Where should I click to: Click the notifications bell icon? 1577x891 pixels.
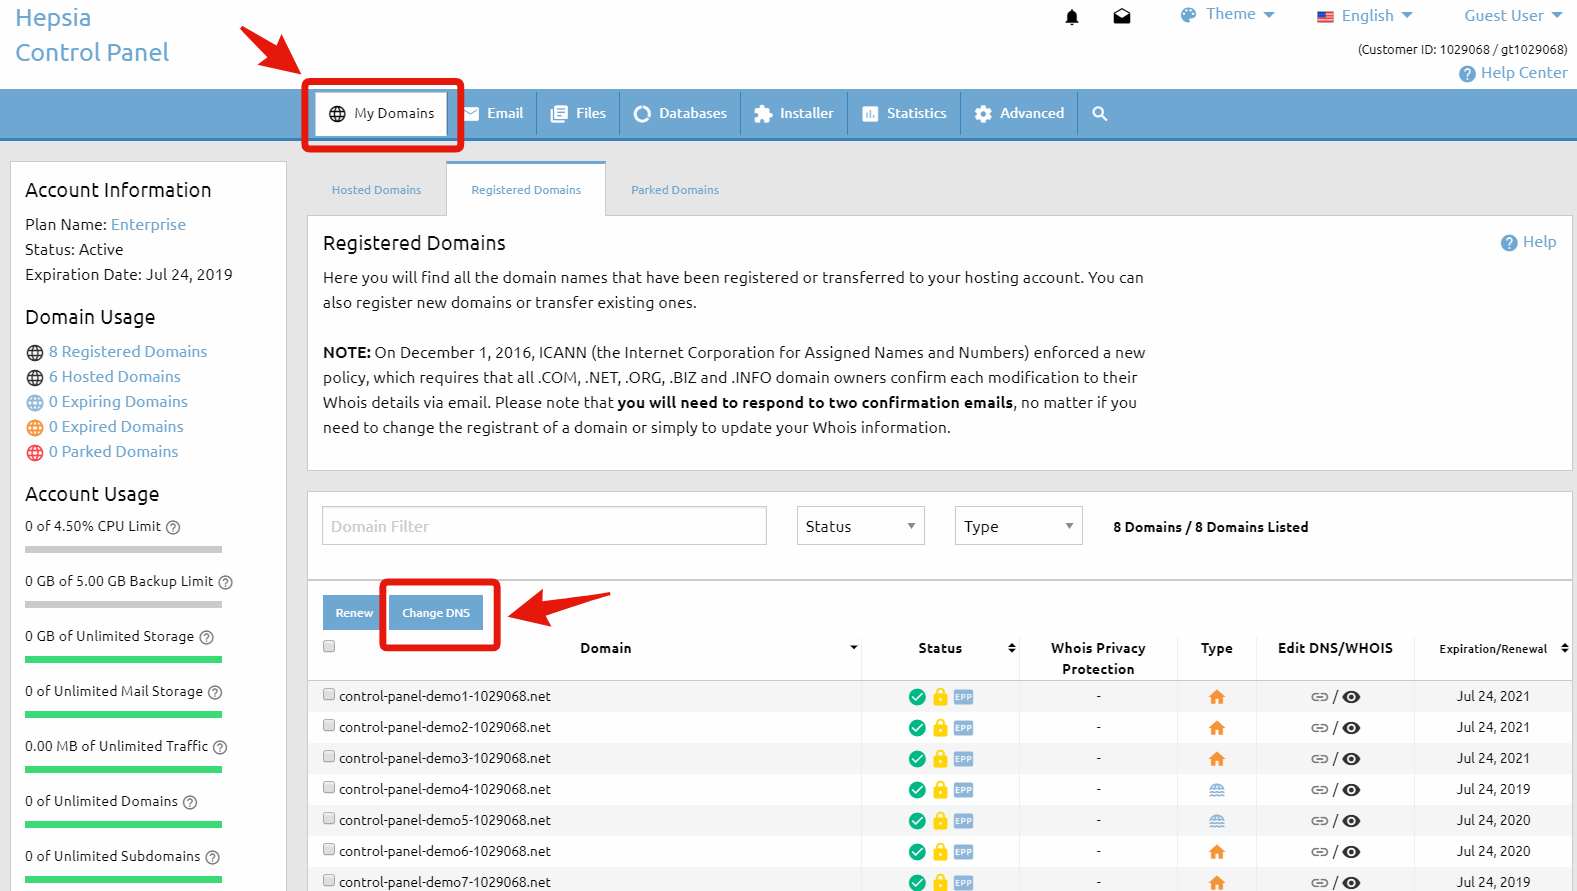tap(1072, 17)
